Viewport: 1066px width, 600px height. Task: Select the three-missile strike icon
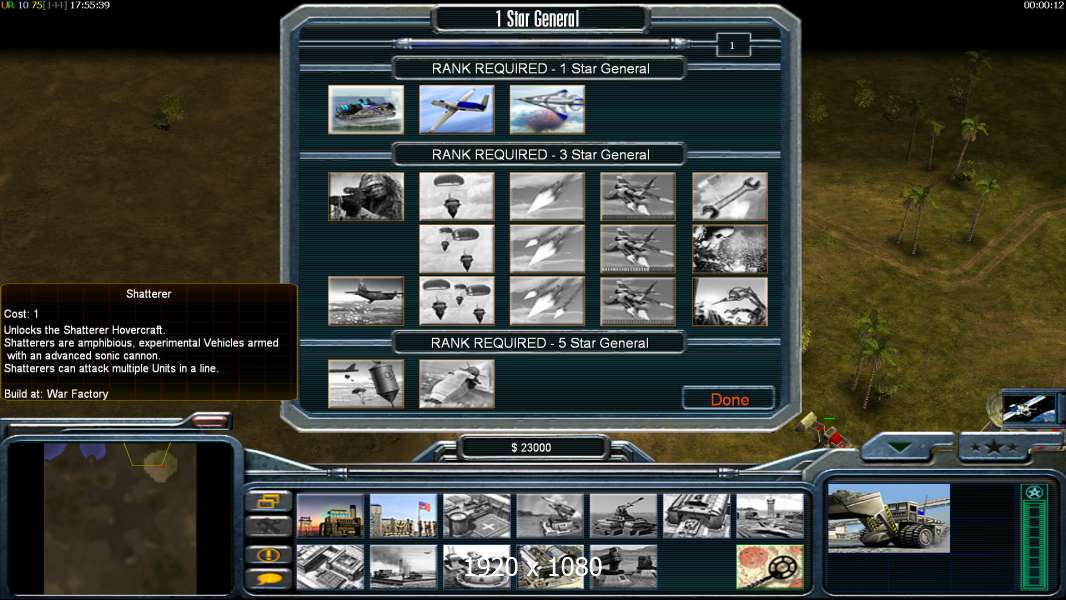(547, 300)
